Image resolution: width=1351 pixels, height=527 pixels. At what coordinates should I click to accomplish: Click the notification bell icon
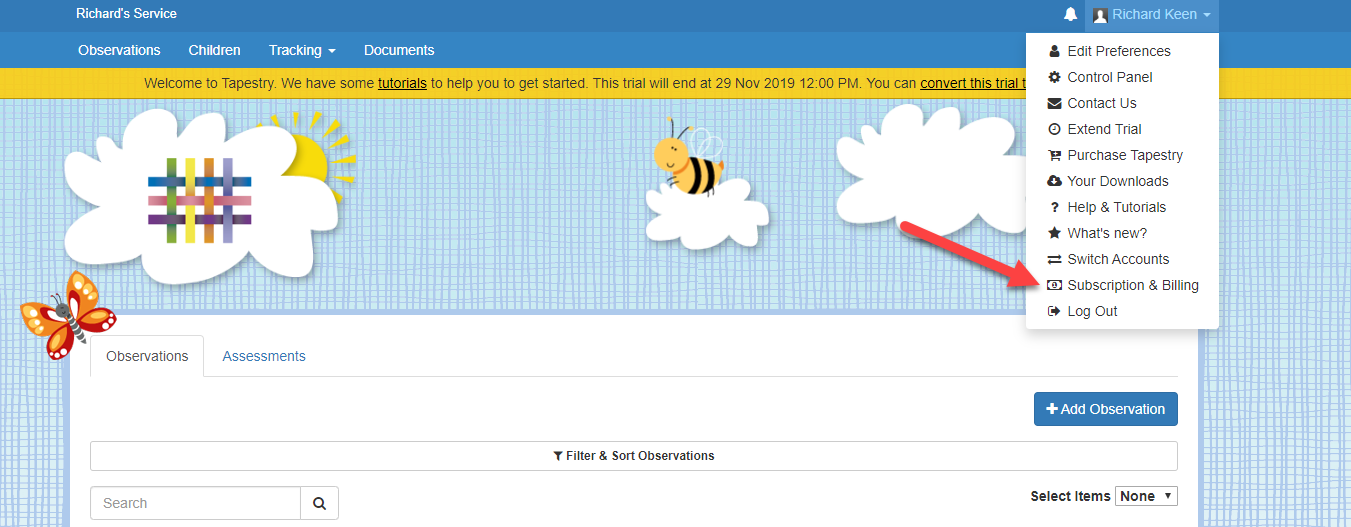coord(1071,15)
